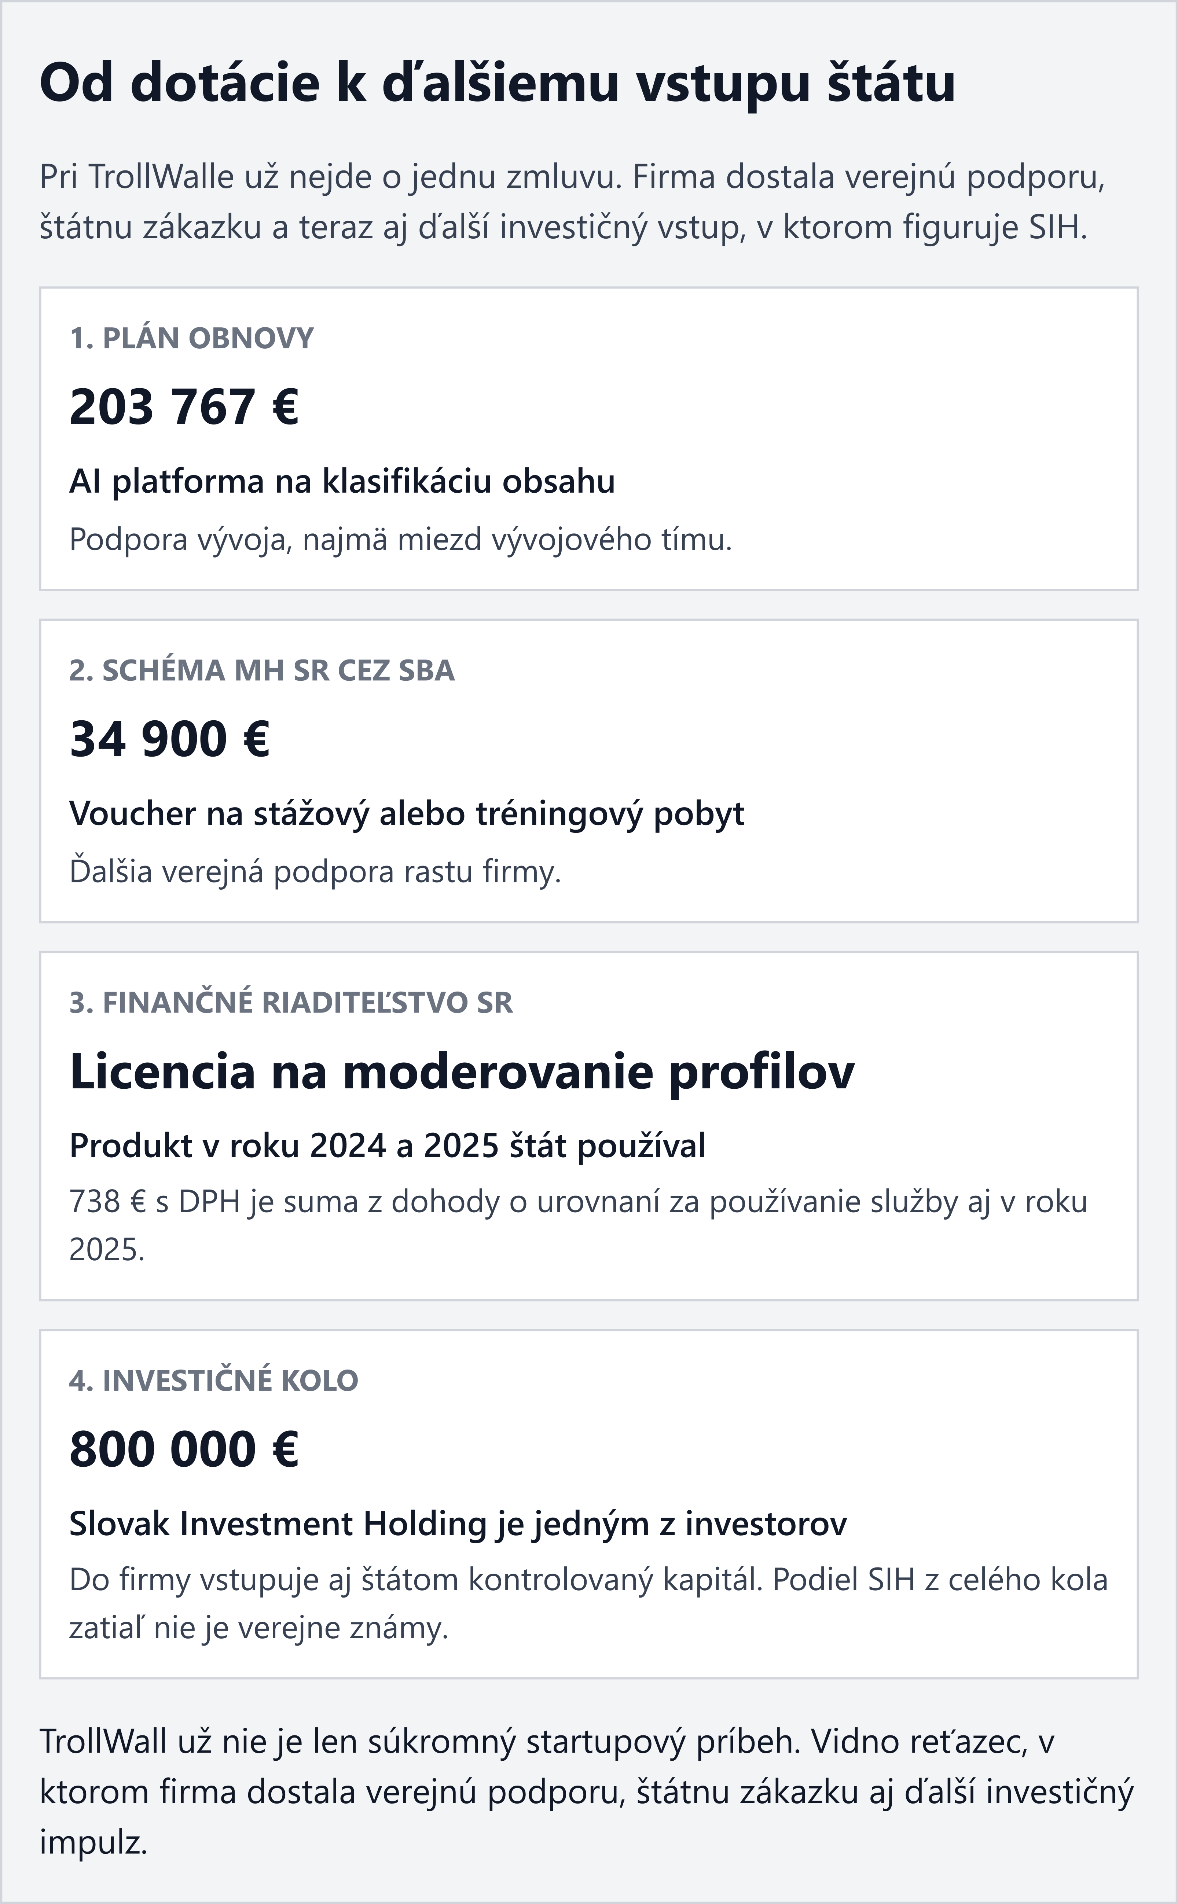Click the headline 'Od dotácie k ďalšiemu vstupu štátu'

click(497, 83)
